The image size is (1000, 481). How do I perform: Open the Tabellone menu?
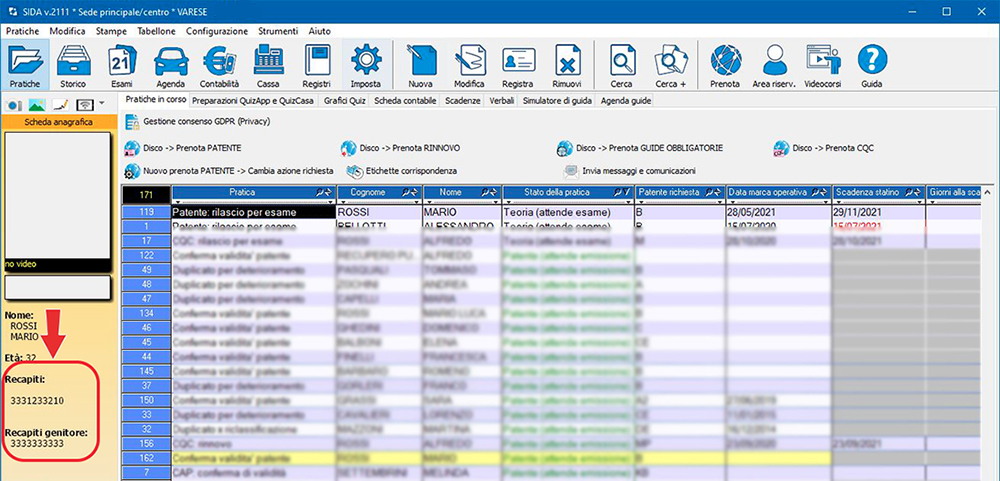coord(156,31)
